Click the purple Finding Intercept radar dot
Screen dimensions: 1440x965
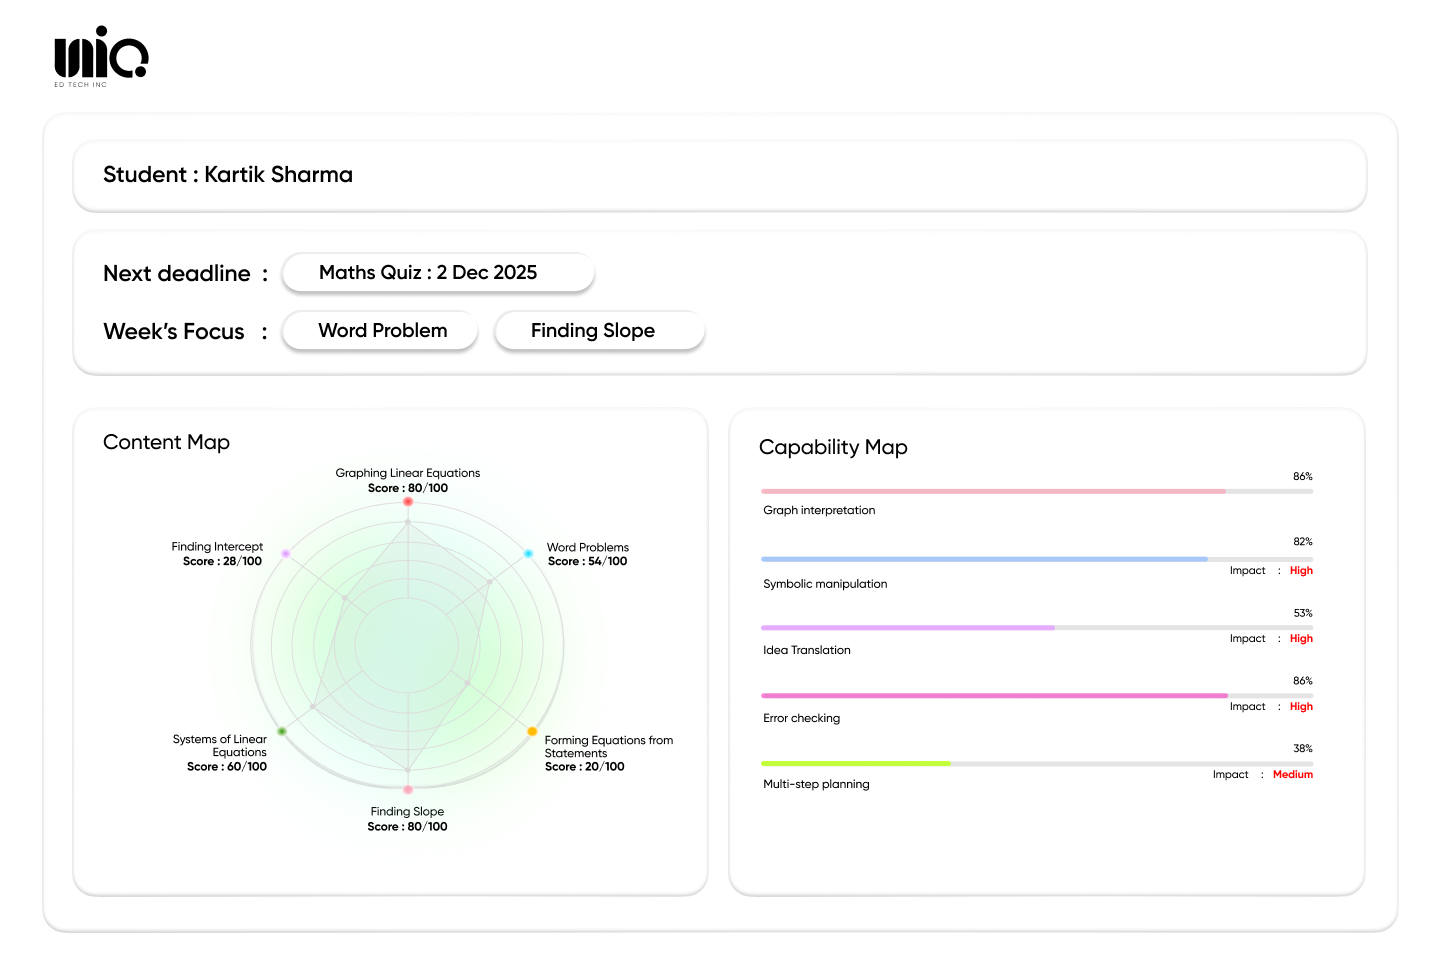tap(286, 553)
